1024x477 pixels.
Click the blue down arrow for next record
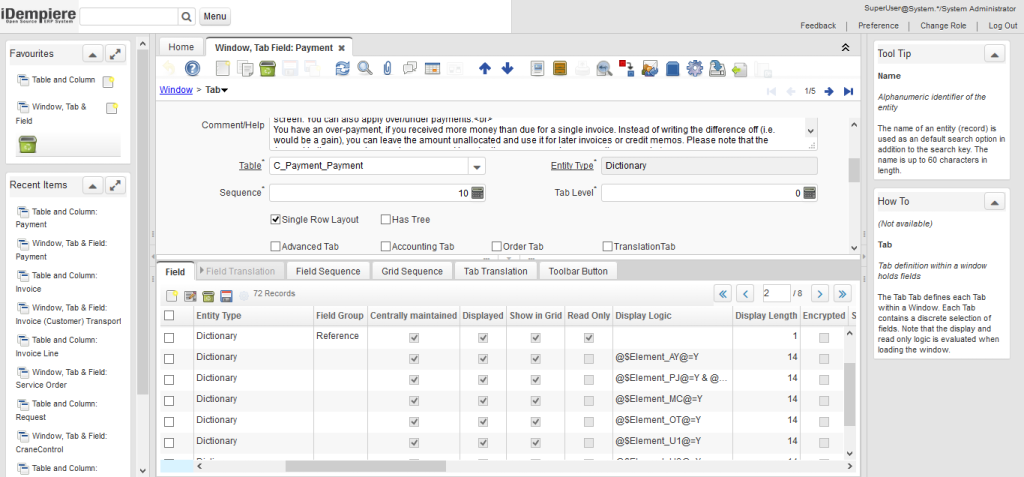tap(507, 69)
